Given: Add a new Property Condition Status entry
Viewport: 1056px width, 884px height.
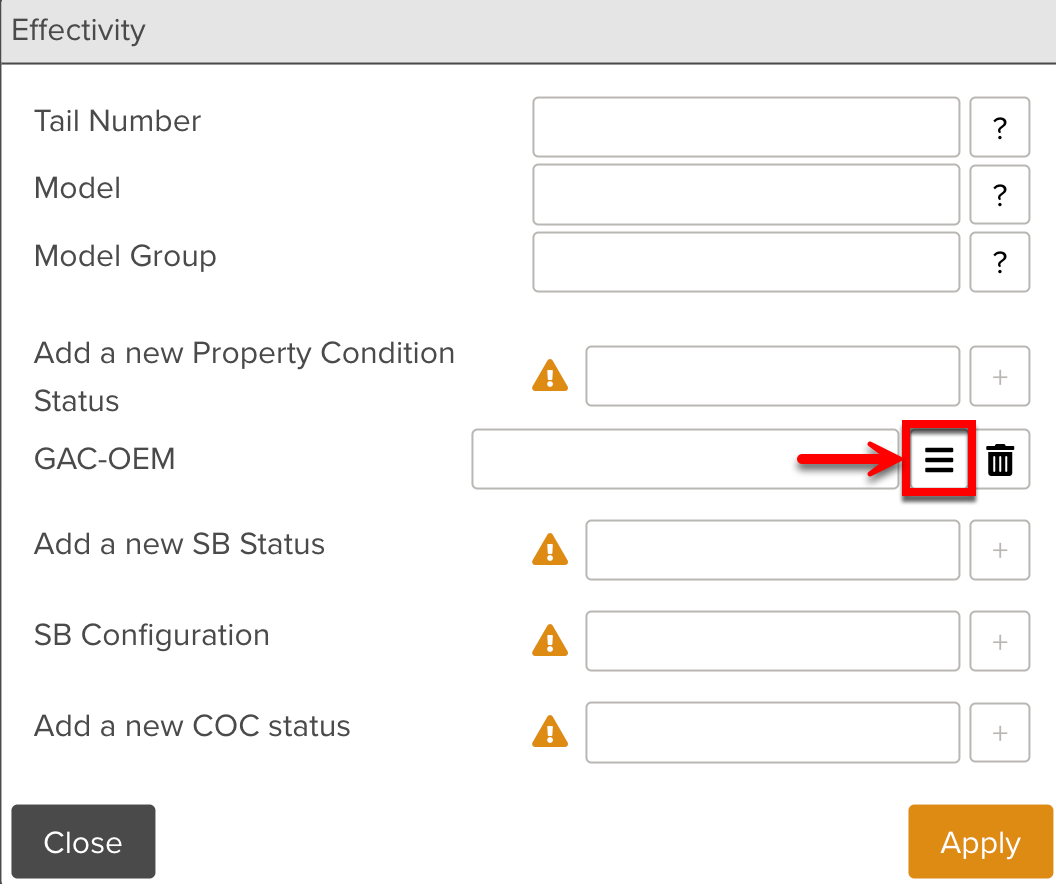Looking at the screenshot, I should pyautogui.click(x=1000, y=376).
